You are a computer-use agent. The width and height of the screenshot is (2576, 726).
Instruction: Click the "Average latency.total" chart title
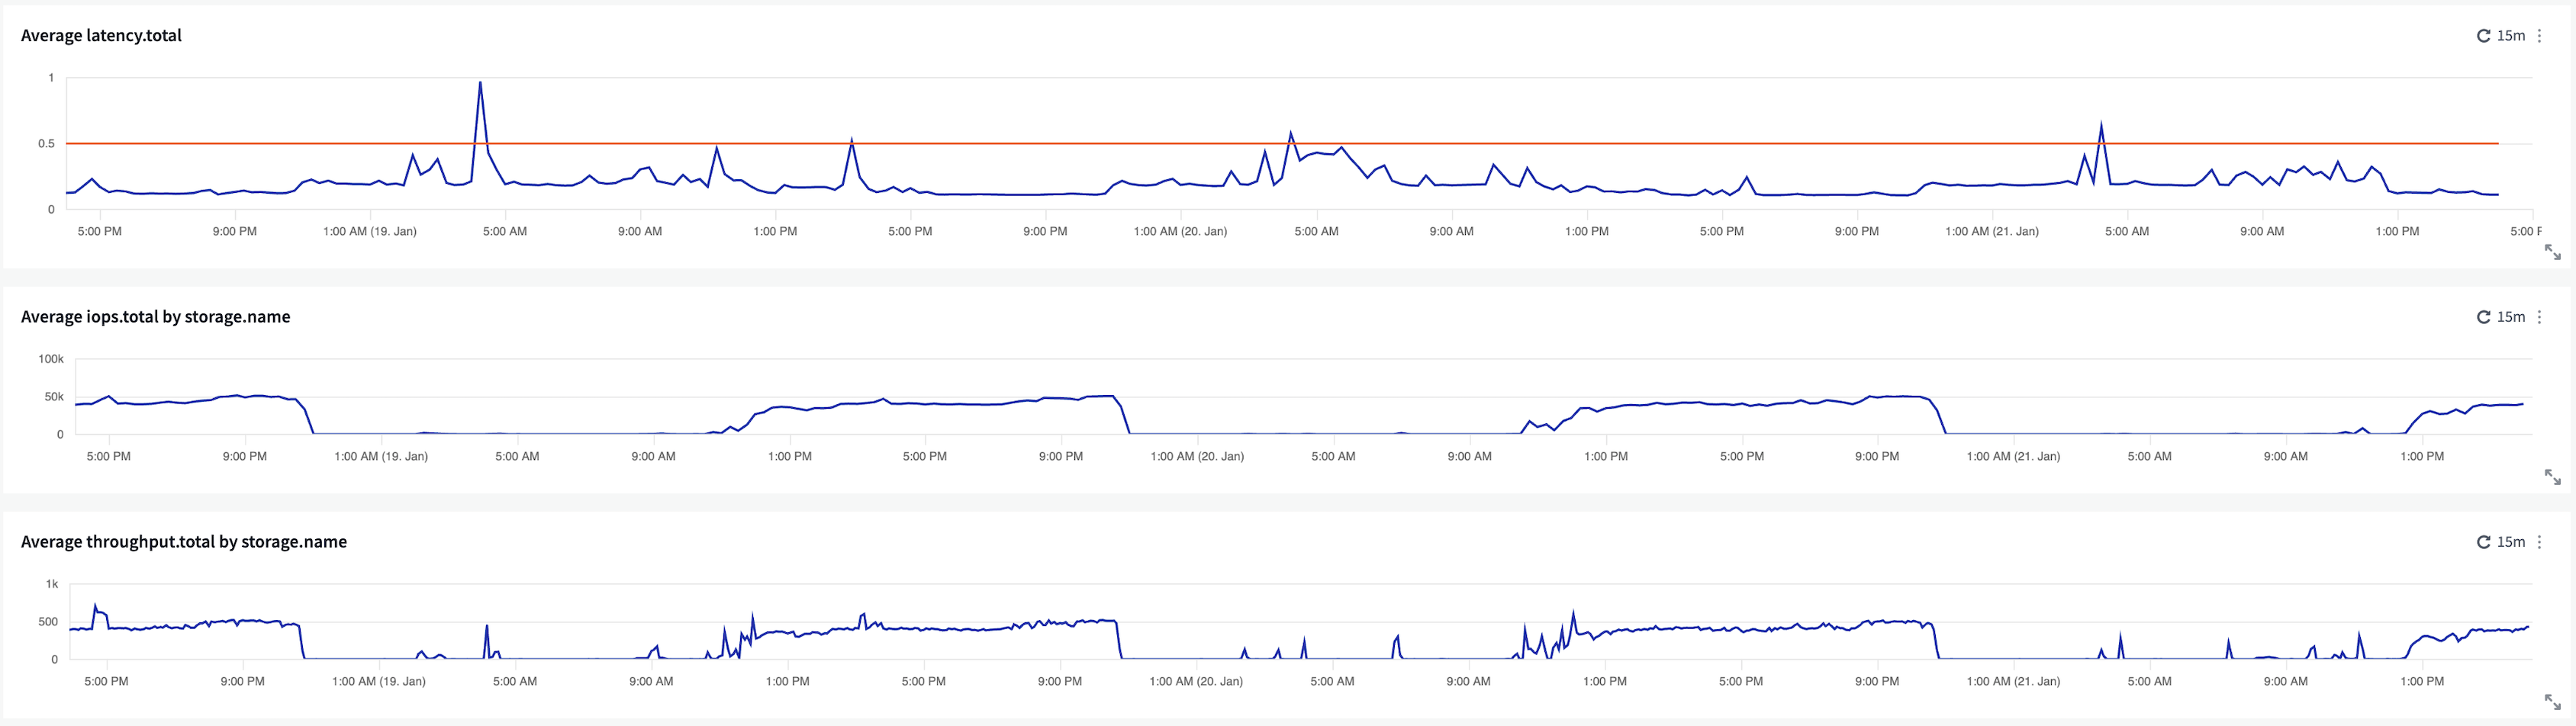coord(101,36)
